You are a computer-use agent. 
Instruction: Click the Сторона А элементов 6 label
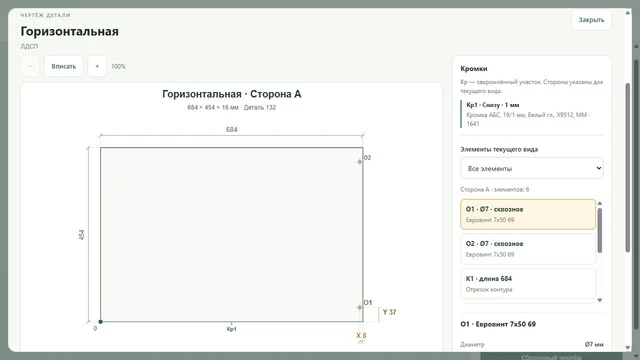(x=495, y=189)
